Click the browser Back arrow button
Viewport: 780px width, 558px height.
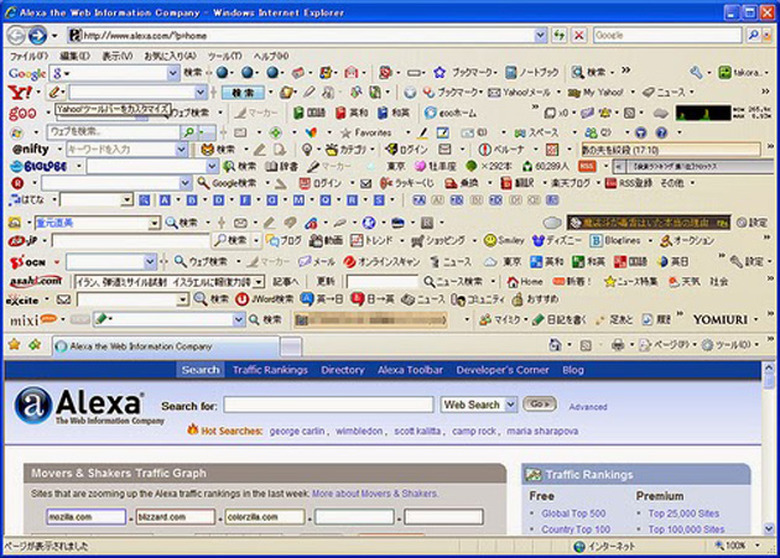(16, 35)
